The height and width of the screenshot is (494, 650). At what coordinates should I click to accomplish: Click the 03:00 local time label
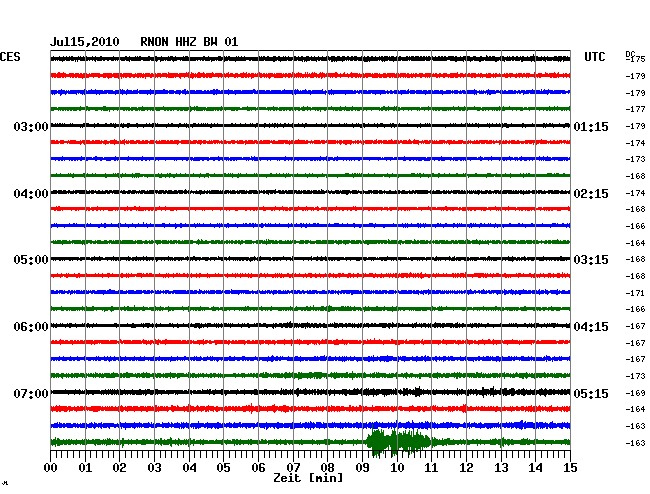31,126
